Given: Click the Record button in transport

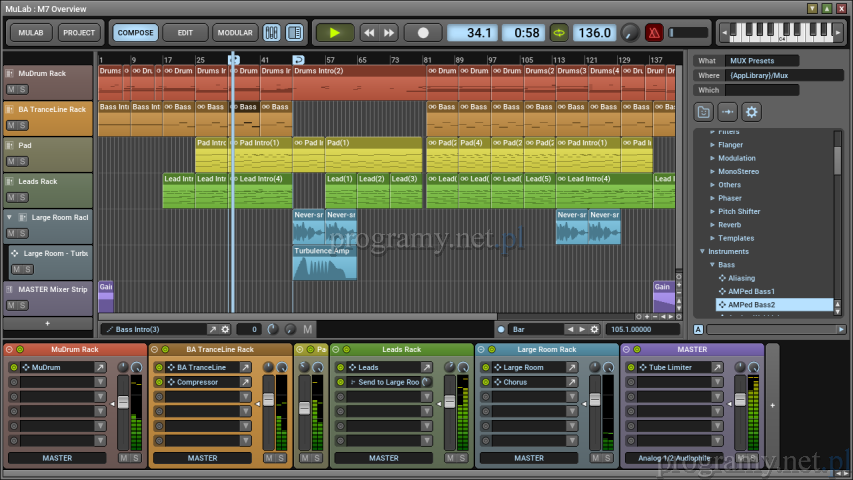Looking at the screenshot, I should click(x=423, y=33).
